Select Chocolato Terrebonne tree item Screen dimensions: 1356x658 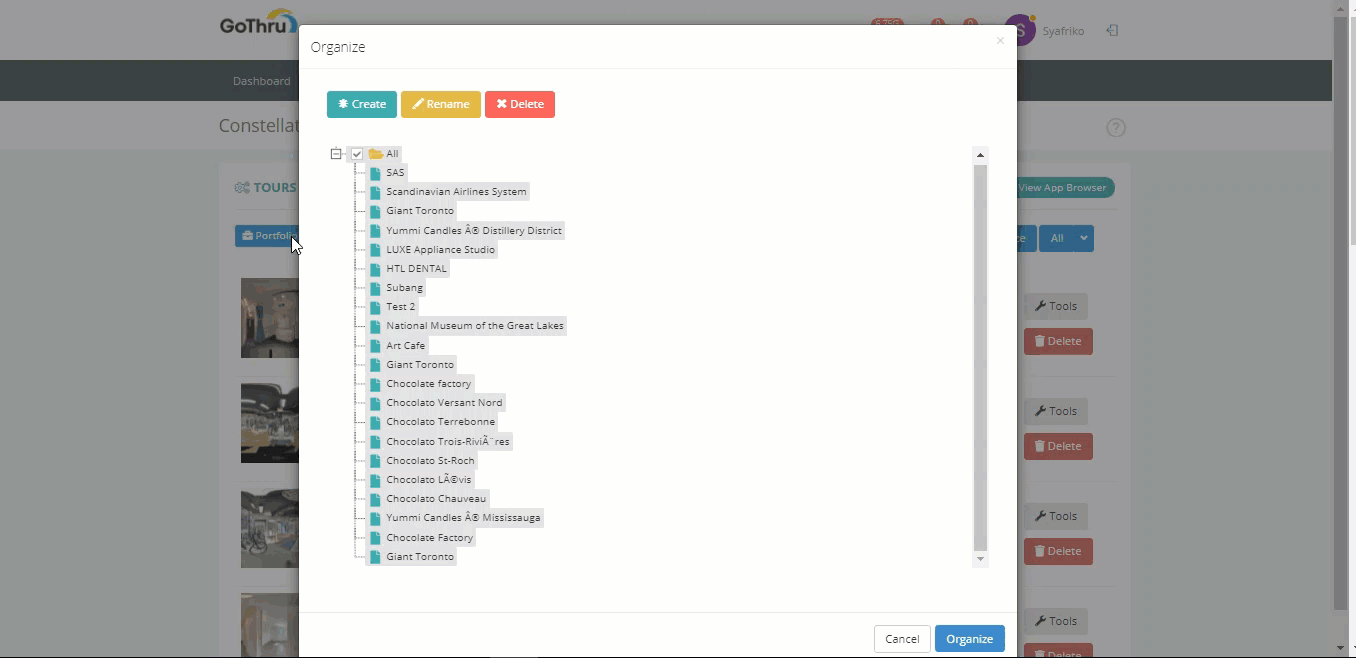(440, 422)
